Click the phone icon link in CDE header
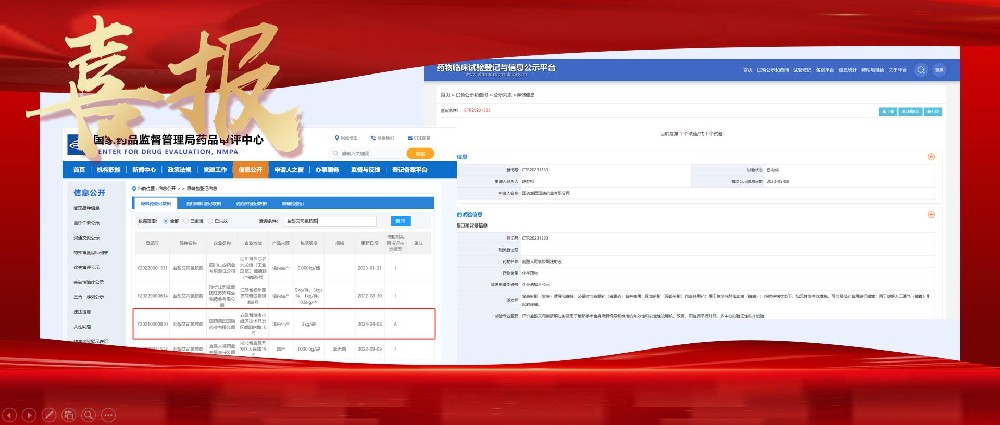This screenshot has width=1000, height=425. (x=372, y=138)
